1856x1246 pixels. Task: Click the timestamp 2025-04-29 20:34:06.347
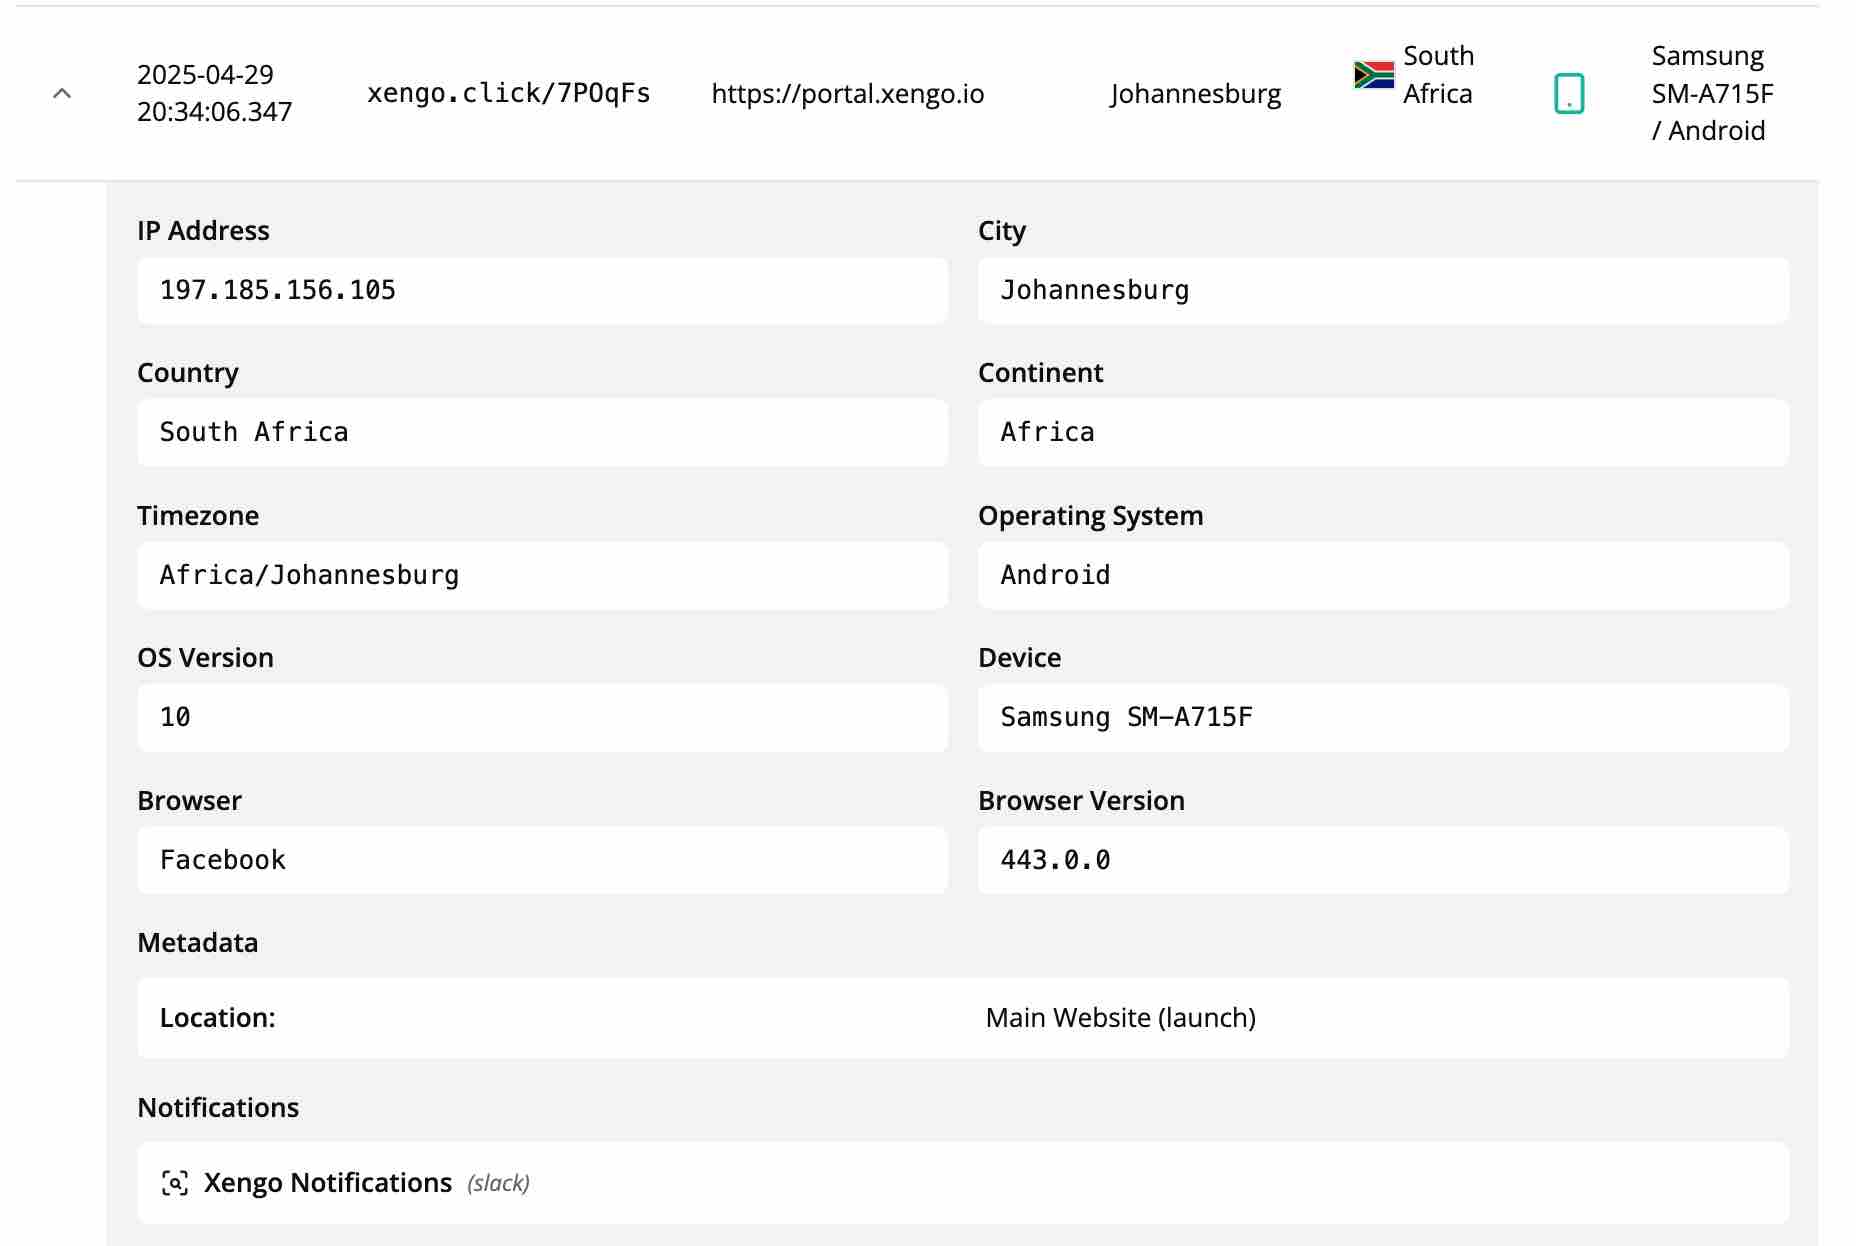point(213,92)
